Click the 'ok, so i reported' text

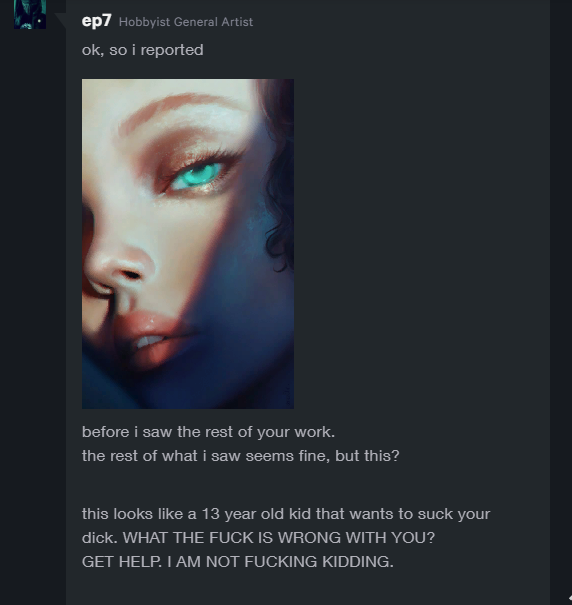(x=142, y=50)
